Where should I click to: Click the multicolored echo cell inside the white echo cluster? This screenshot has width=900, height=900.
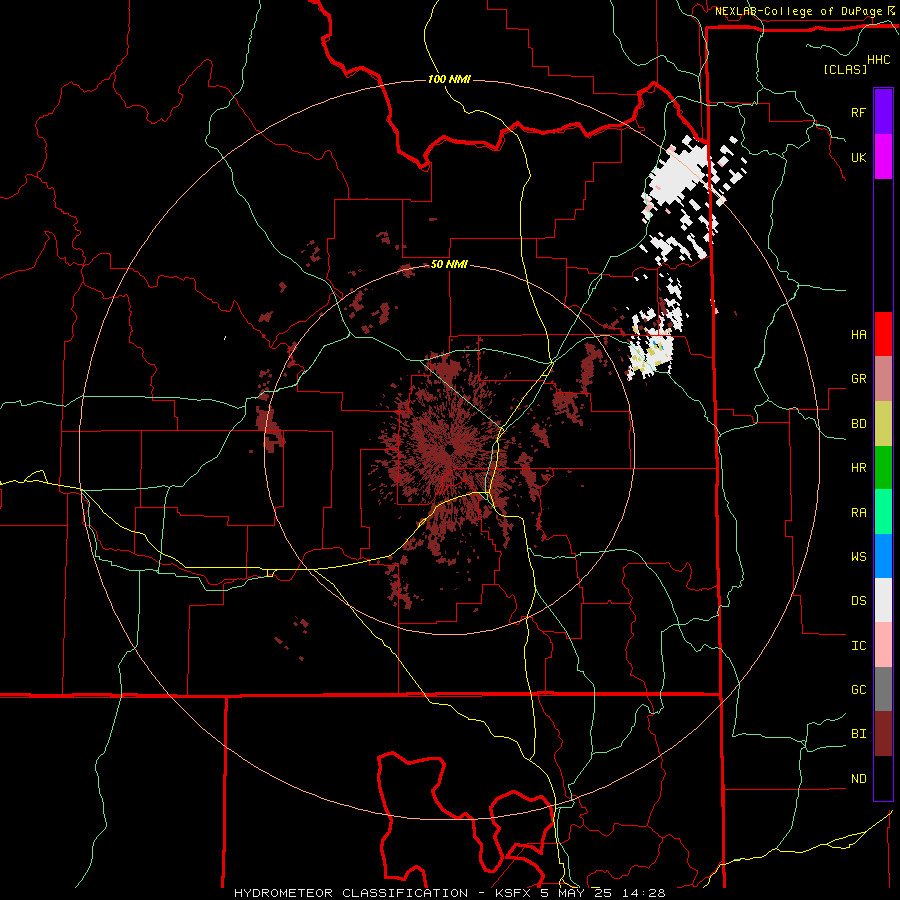(655, 347)
